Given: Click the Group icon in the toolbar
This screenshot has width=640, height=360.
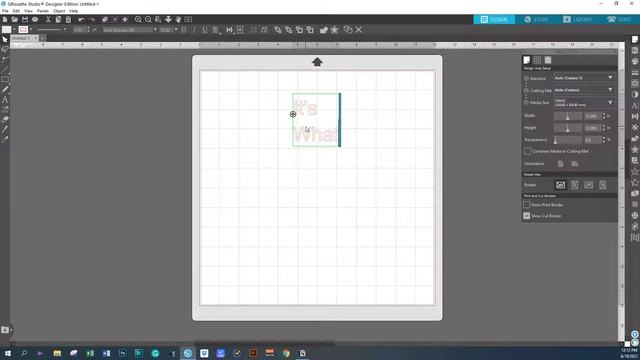Looking at the screenshot, I should (253, 30).
